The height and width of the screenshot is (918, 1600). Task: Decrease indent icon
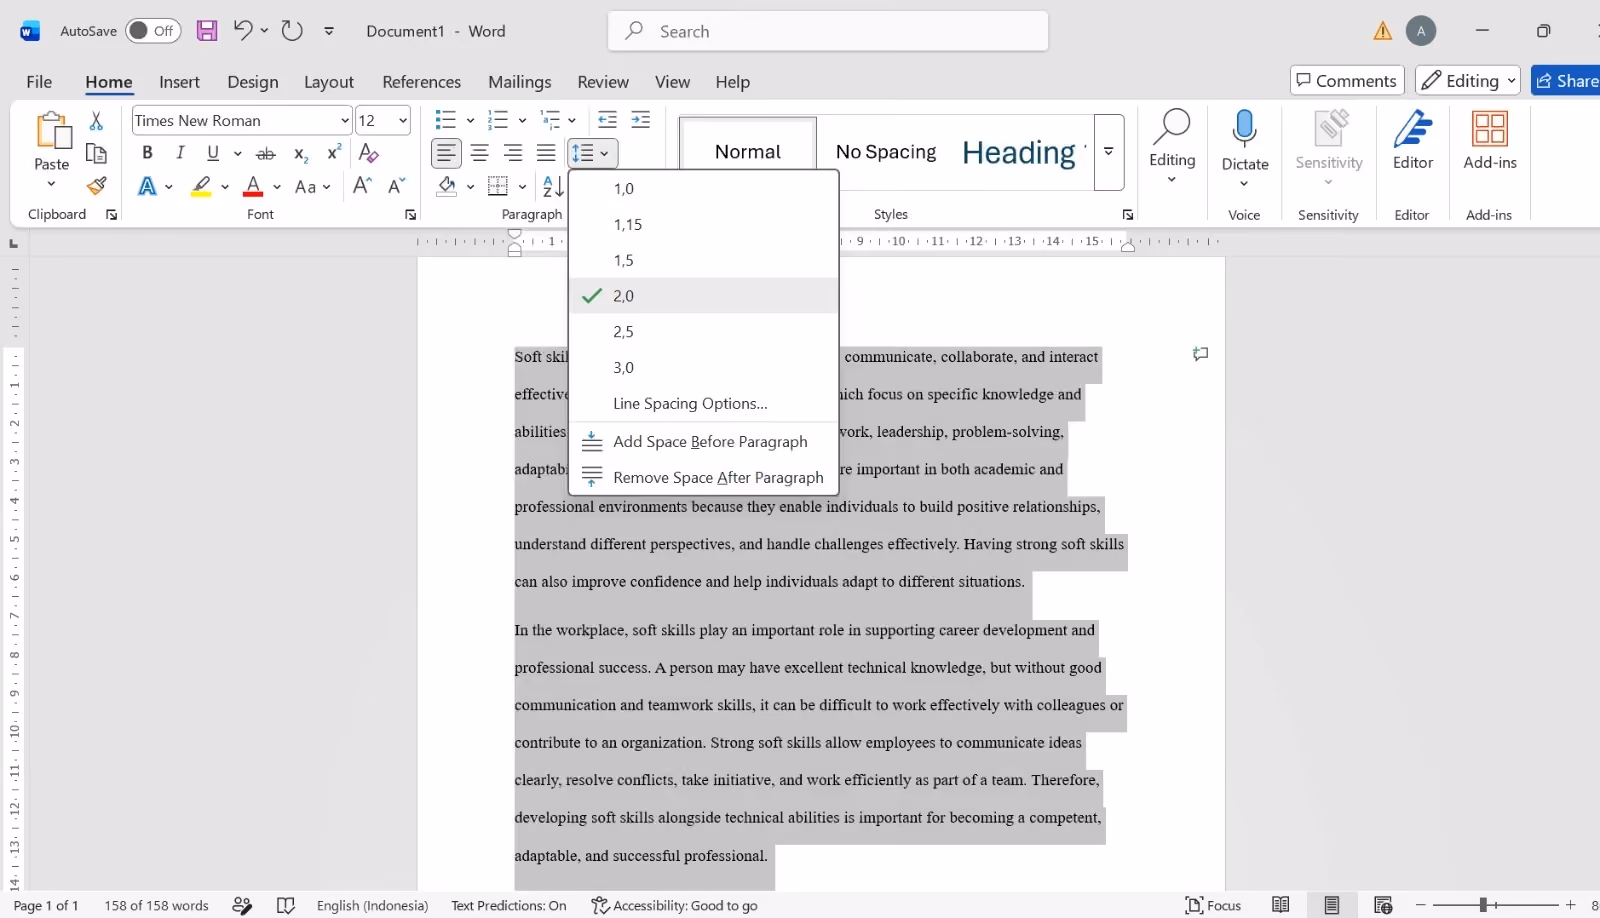(607, 120)
